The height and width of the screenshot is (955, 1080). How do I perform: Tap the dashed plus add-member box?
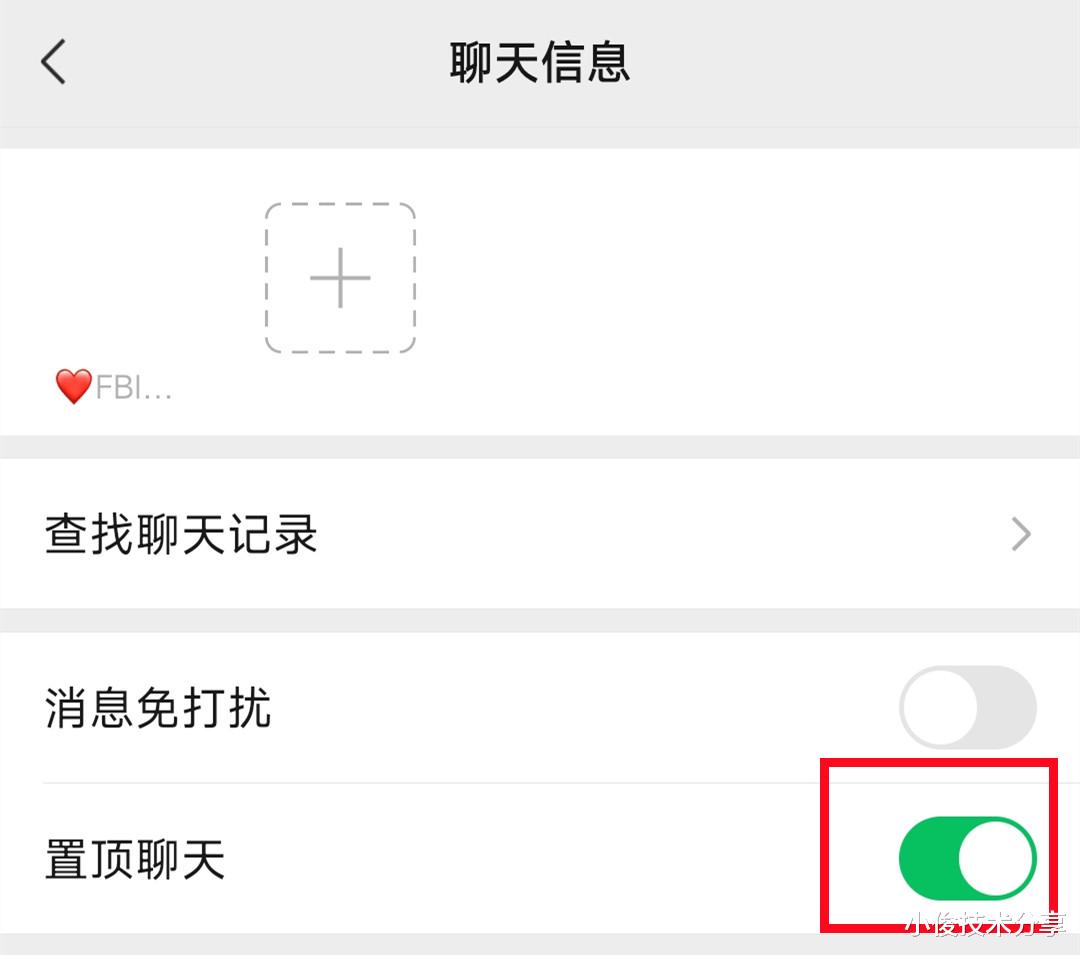[x=340, y=278]
